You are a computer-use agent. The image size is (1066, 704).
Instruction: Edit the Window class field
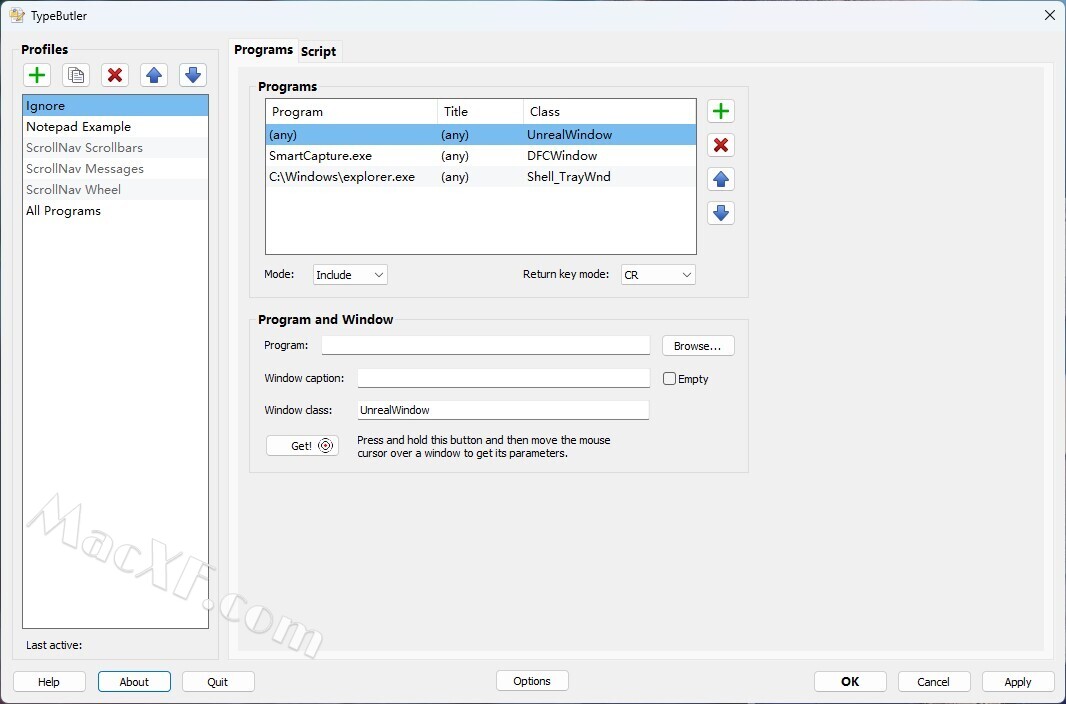click(x=504, y=410)
